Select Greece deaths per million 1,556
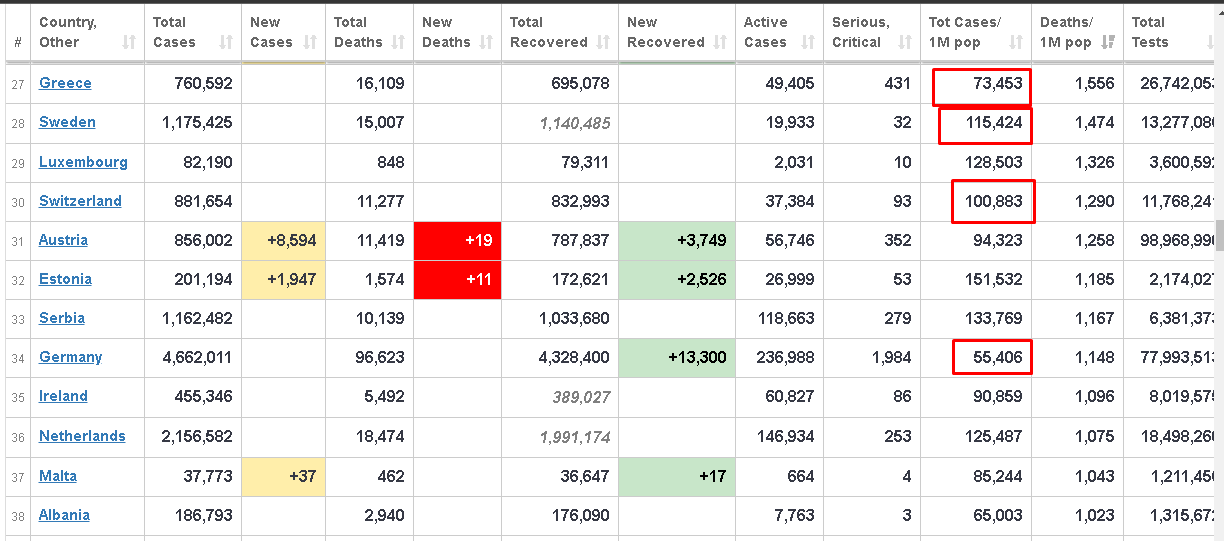Screen dimensions: 1224x541 point(1094,83)
